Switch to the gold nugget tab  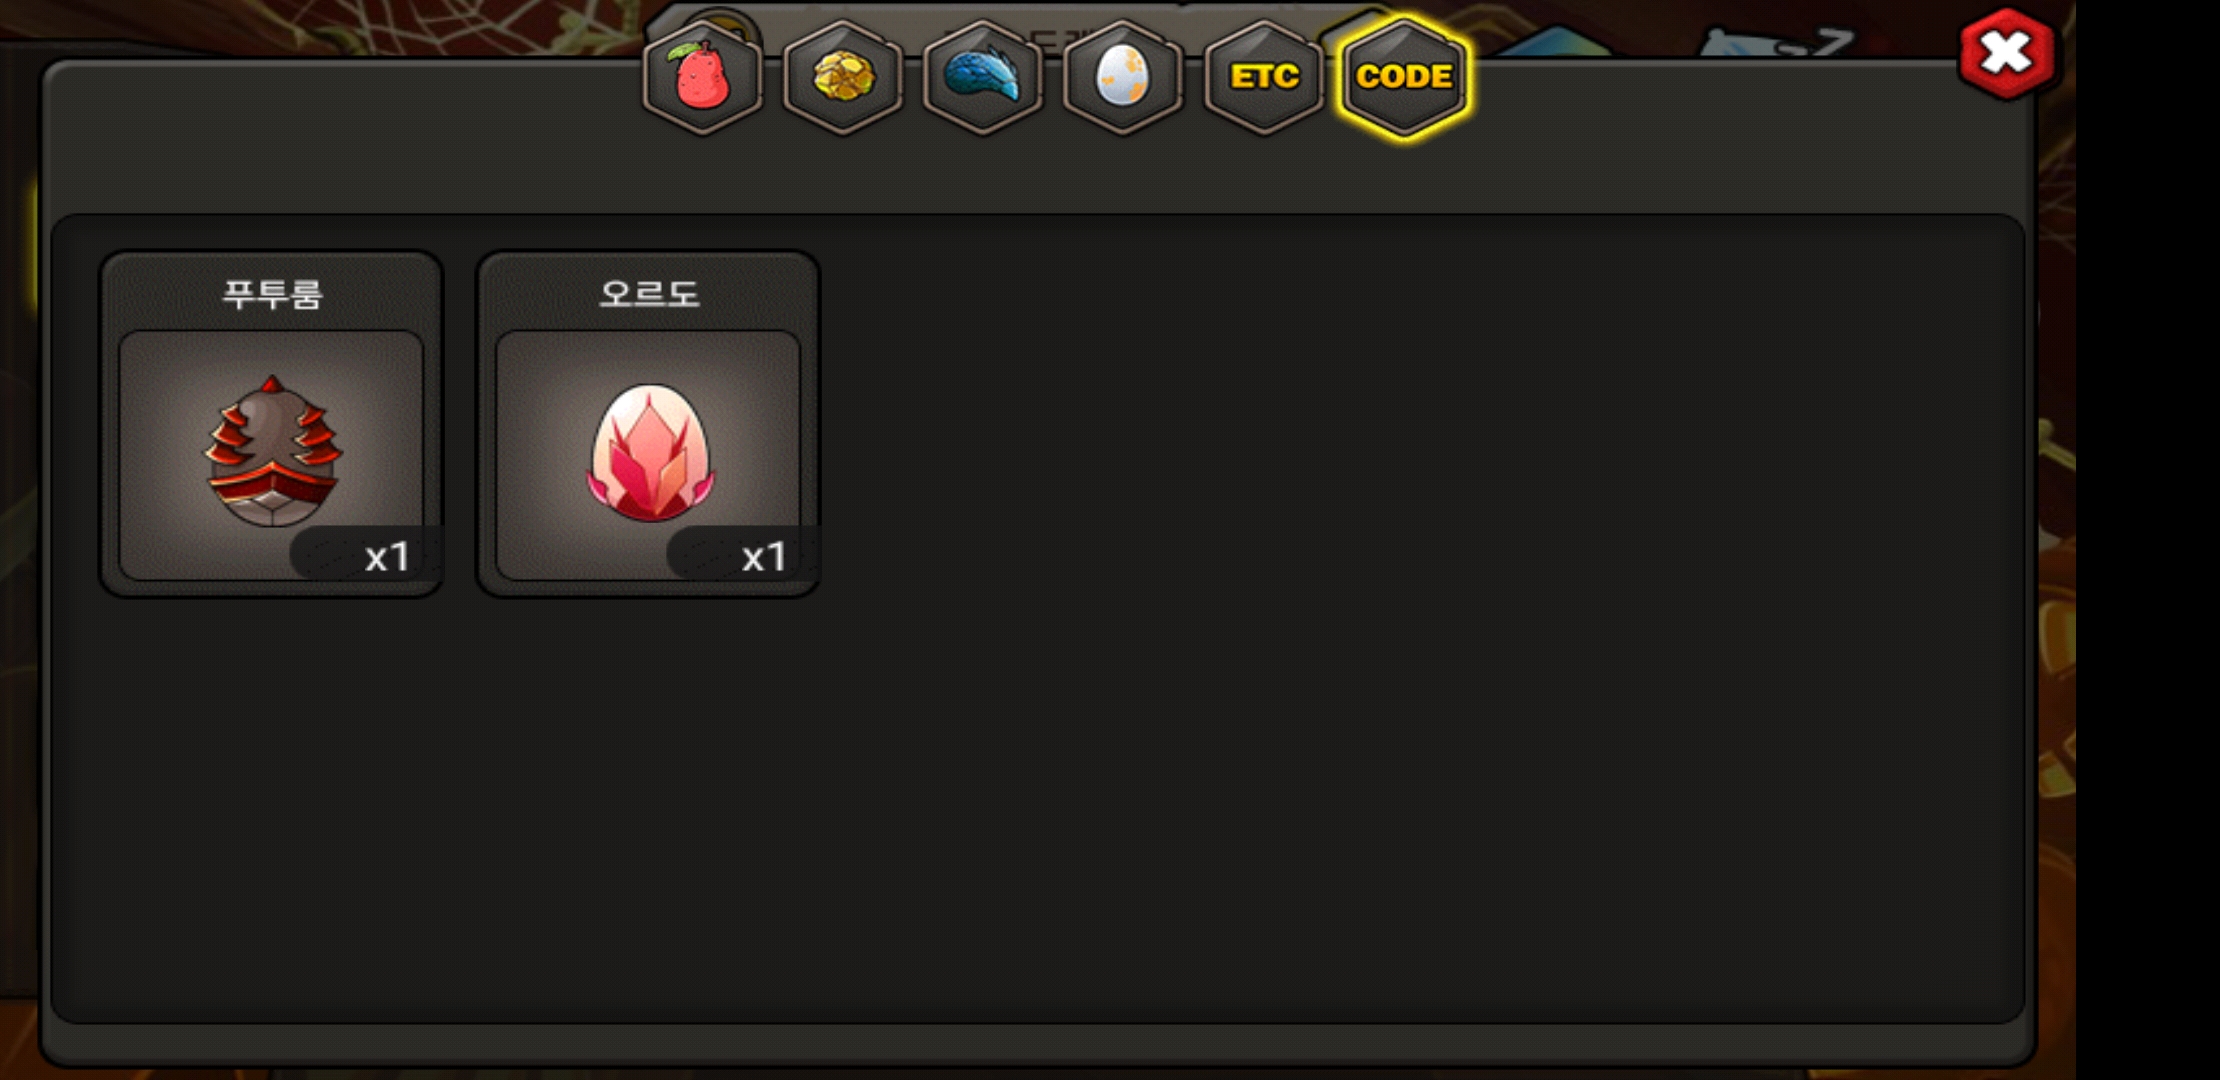pyautogui.click(x=843, y=77)
